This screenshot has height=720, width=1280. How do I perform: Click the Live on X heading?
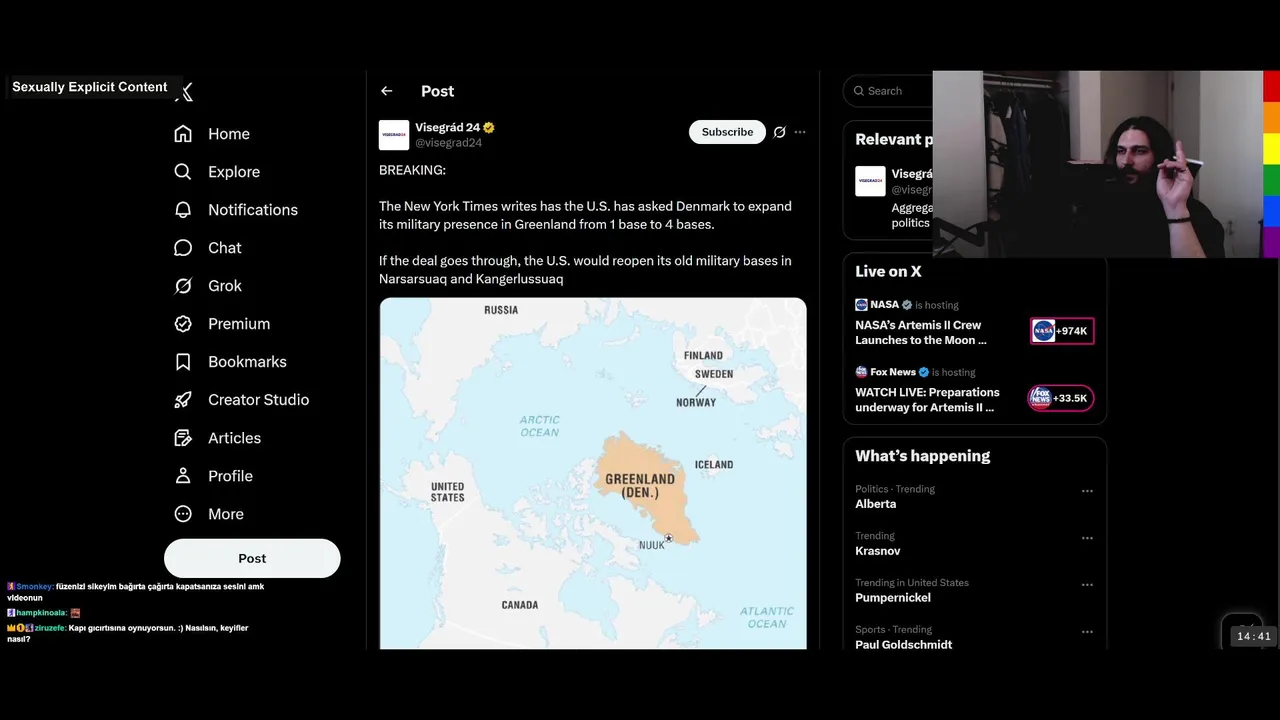point(888,271)
